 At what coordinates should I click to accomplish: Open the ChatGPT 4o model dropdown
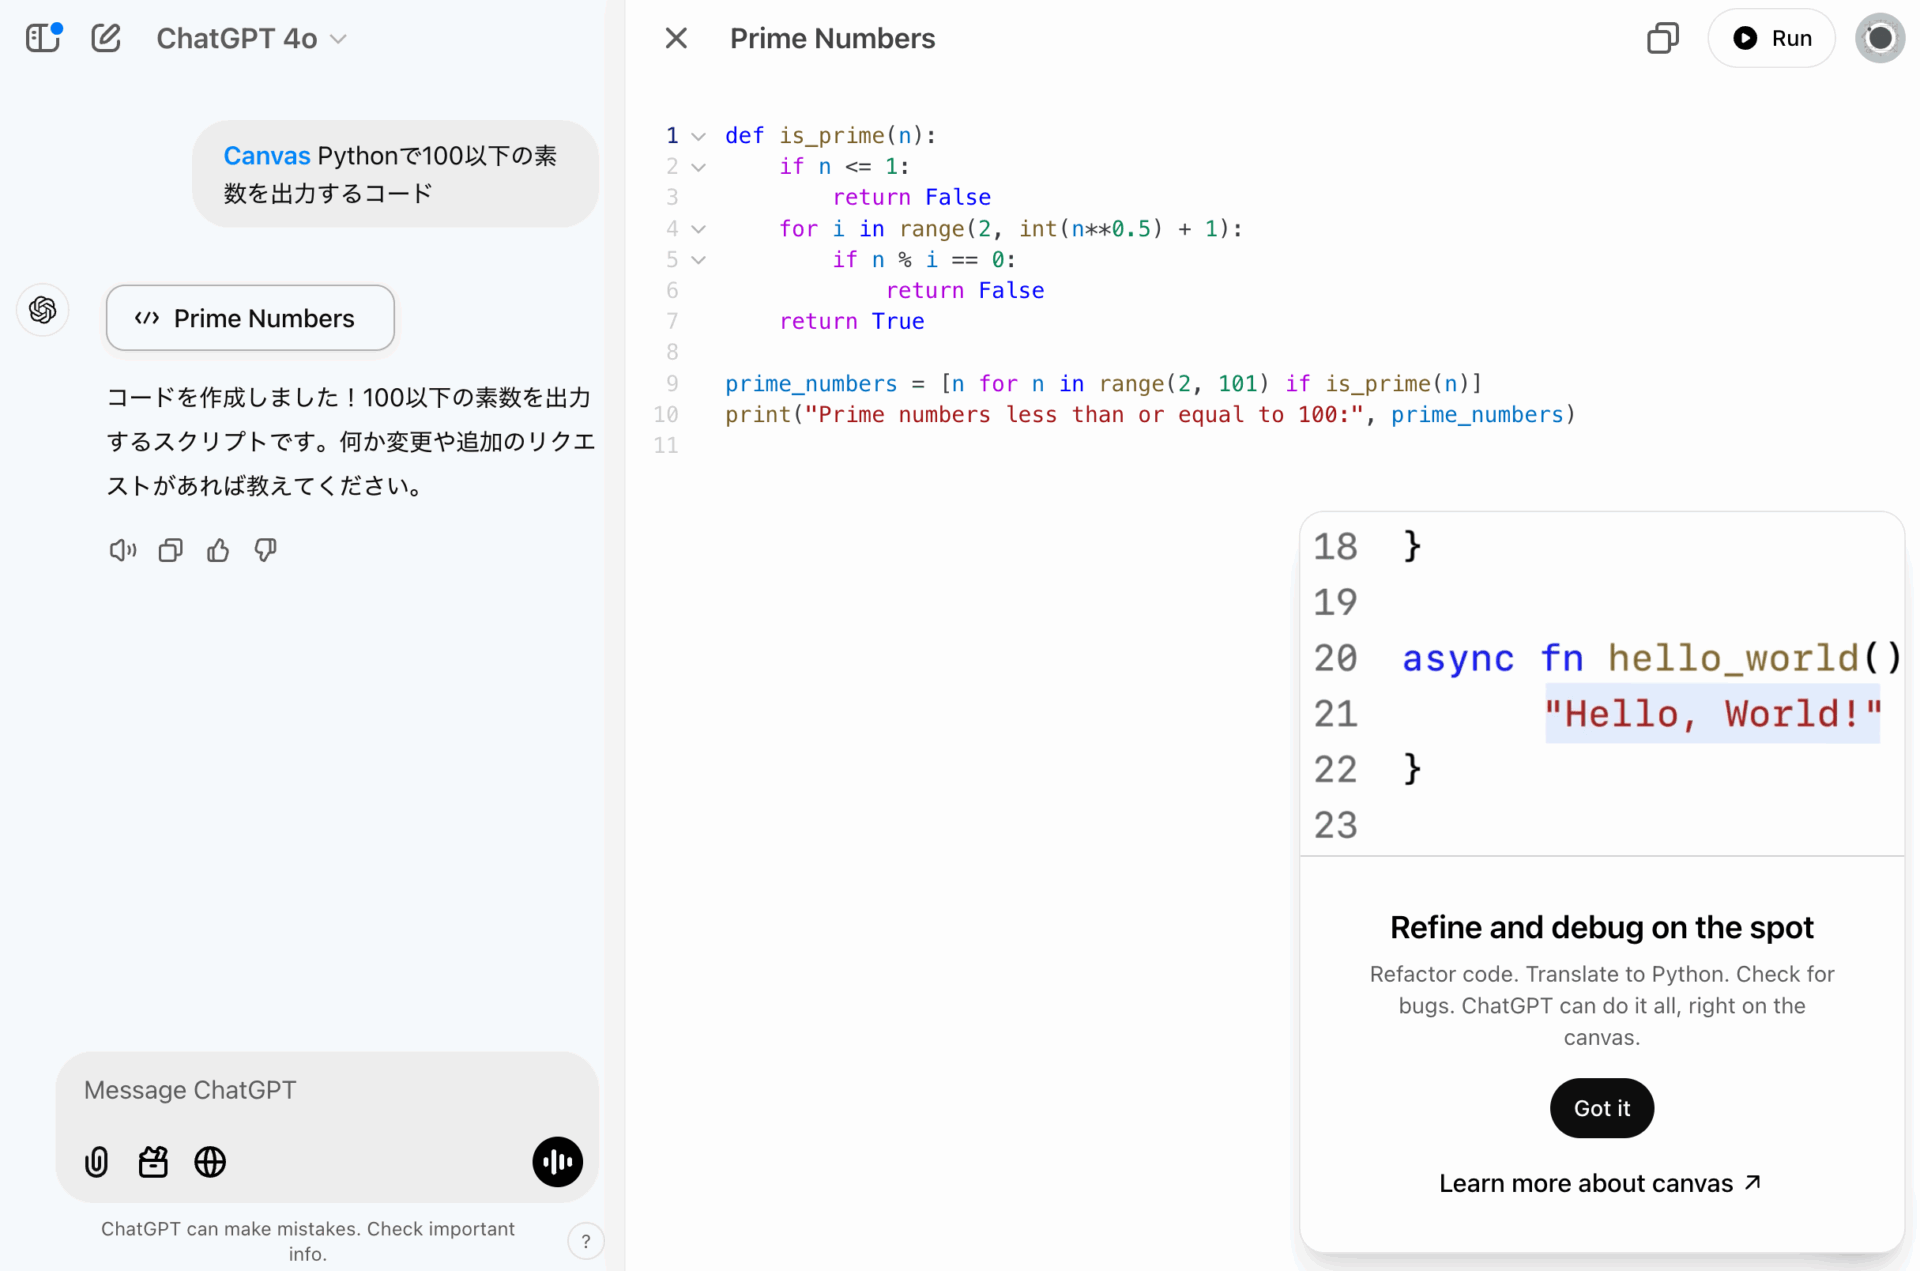(x=252, y=38)
